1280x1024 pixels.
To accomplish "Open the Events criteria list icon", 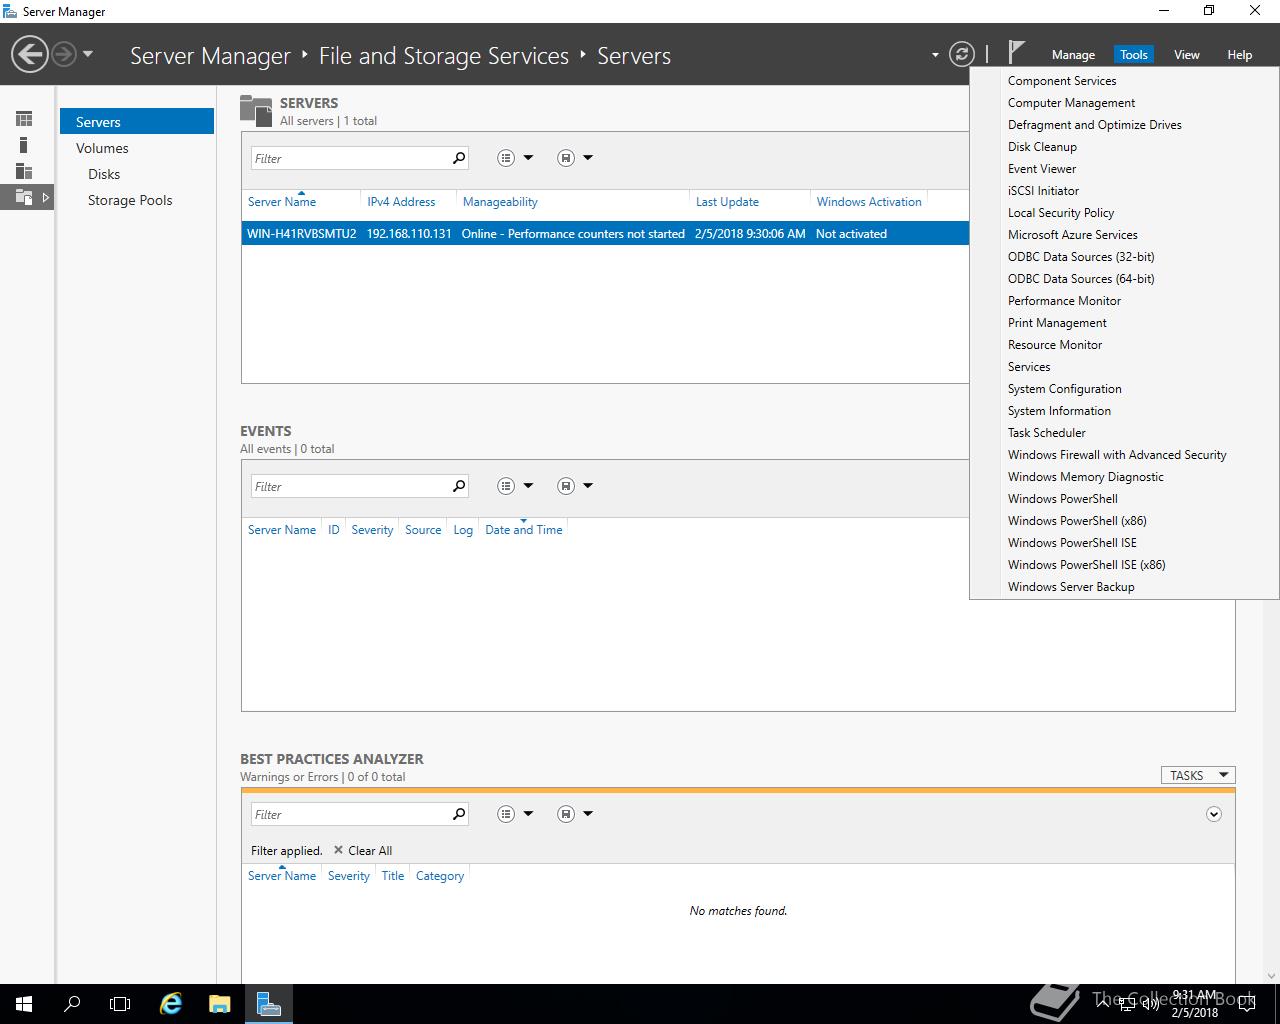I will coord(506,486).
